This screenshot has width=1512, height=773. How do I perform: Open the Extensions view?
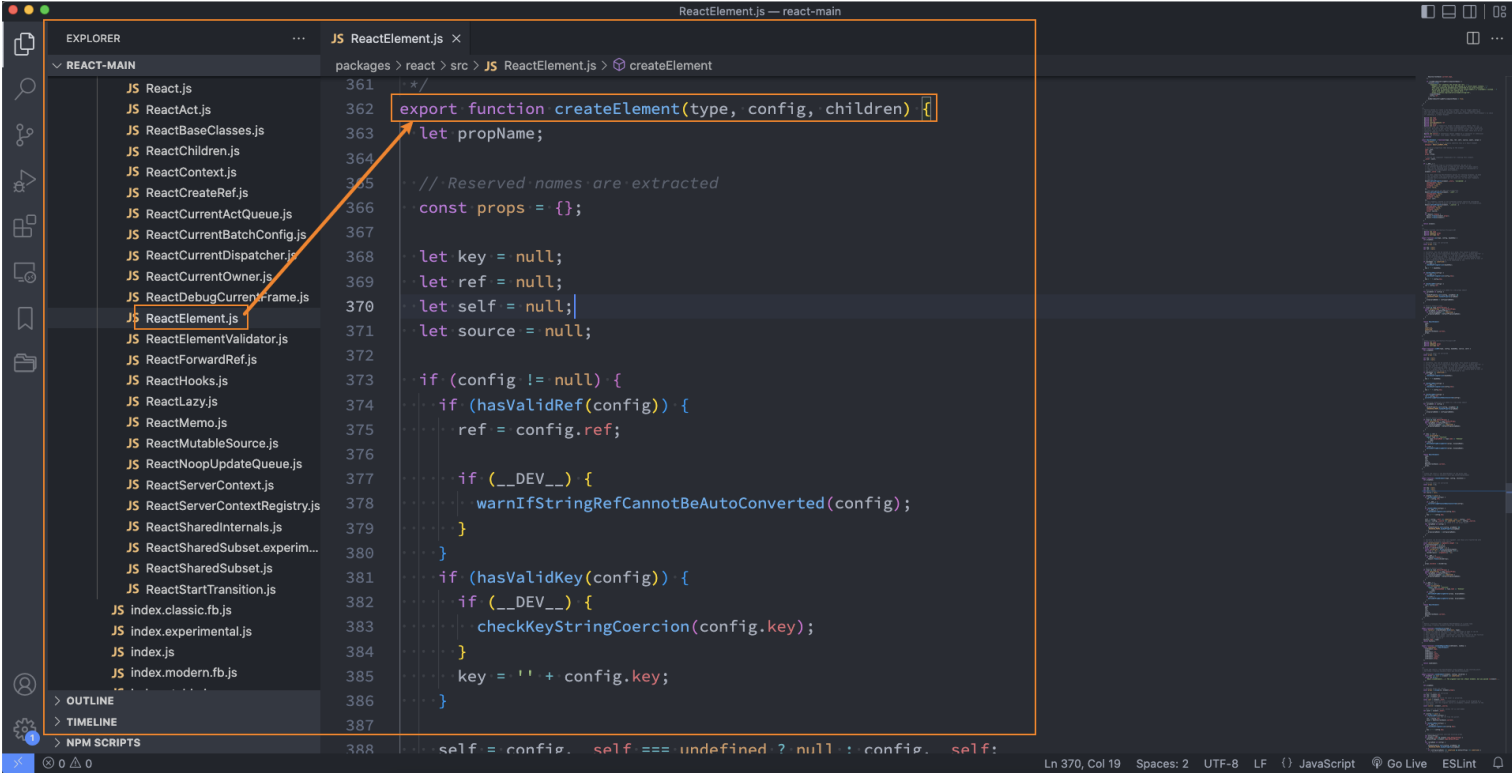click(25, 227)
